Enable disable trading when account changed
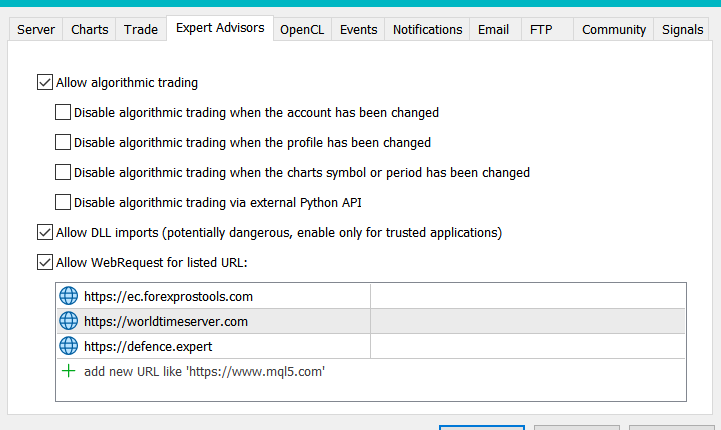 [x=63, y=113]
